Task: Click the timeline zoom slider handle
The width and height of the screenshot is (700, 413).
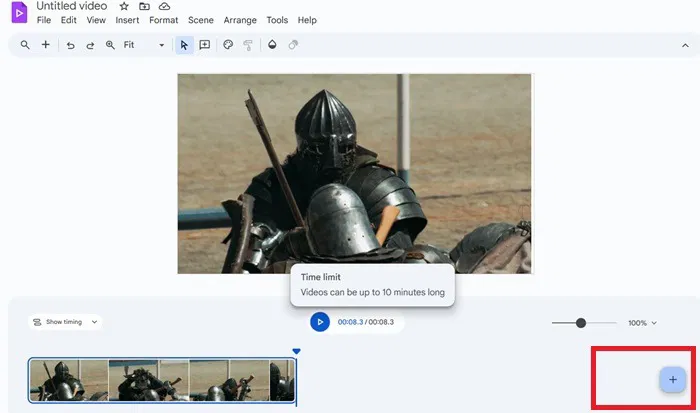Action: tap(581, 323)
